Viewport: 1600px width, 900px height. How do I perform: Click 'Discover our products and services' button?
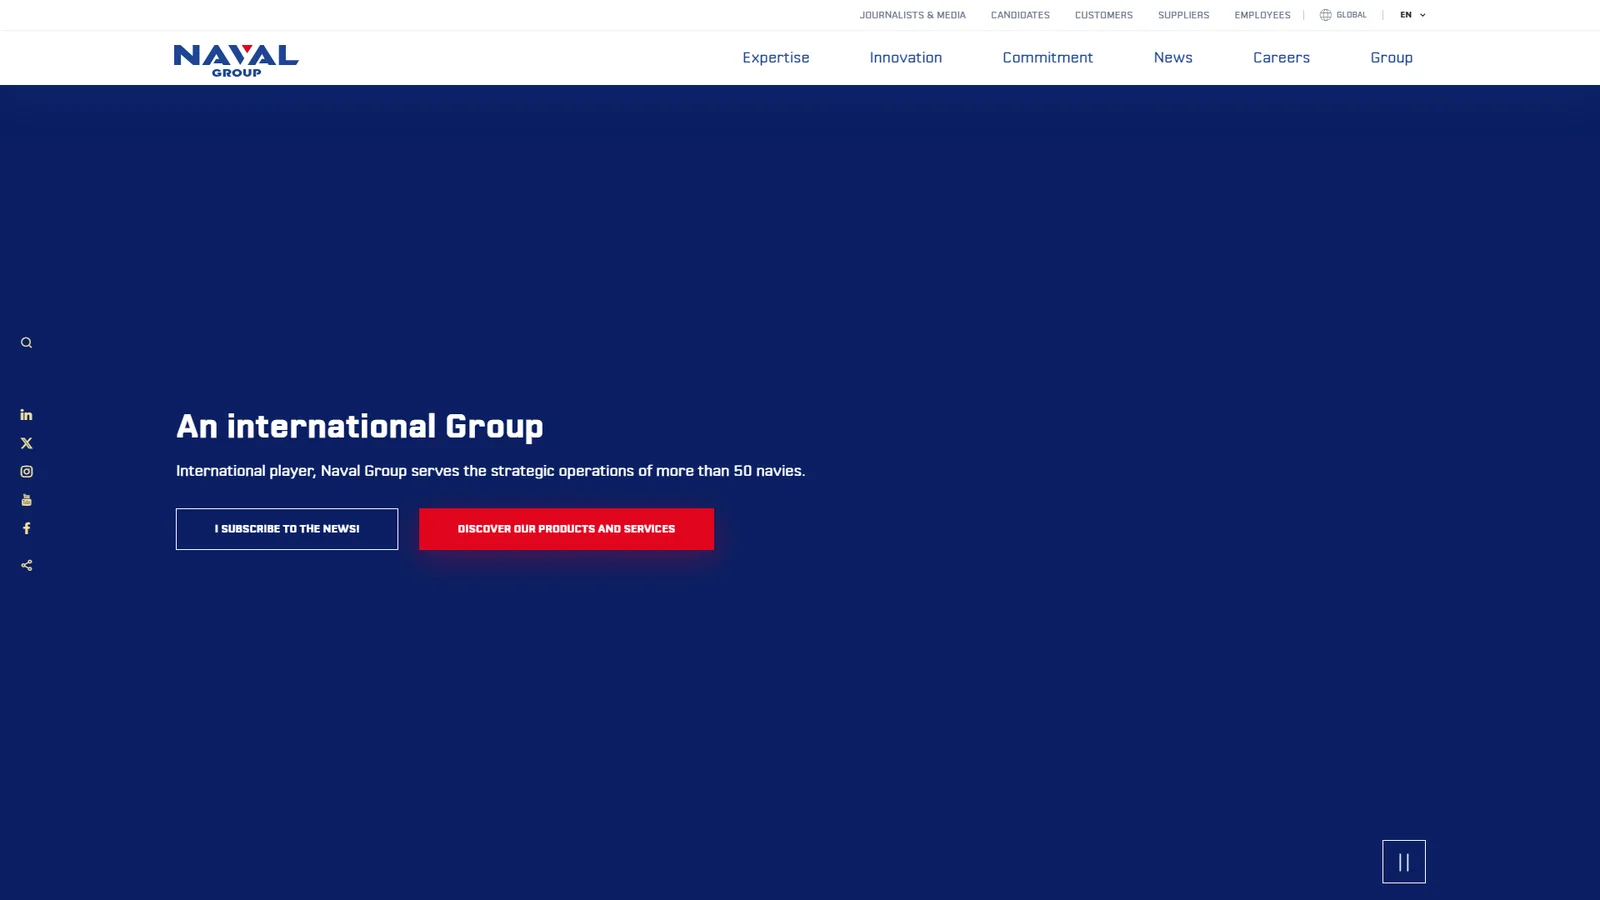coord(566,529)
